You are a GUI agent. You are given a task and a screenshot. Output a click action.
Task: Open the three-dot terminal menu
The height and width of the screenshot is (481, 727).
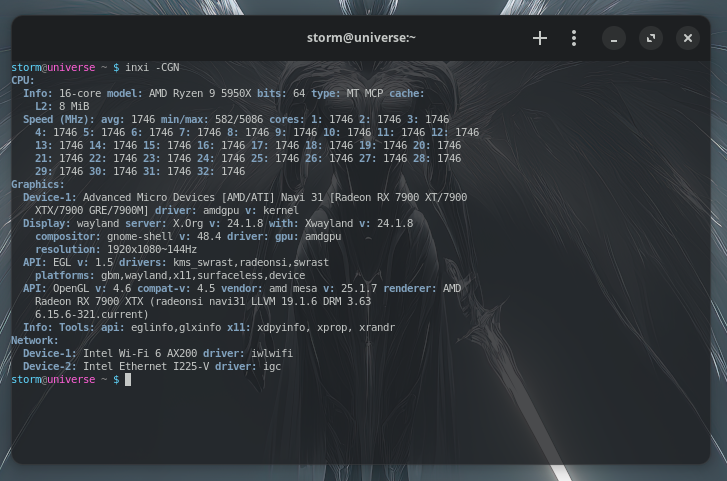[x=574, y=38]
